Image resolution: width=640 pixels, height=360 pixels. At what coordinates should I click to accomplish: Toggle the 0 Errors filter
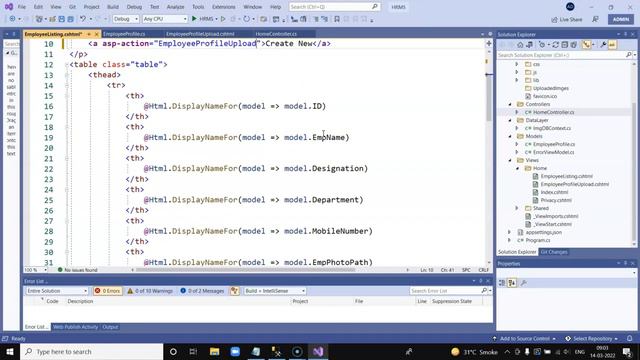(x=108, y=291)
